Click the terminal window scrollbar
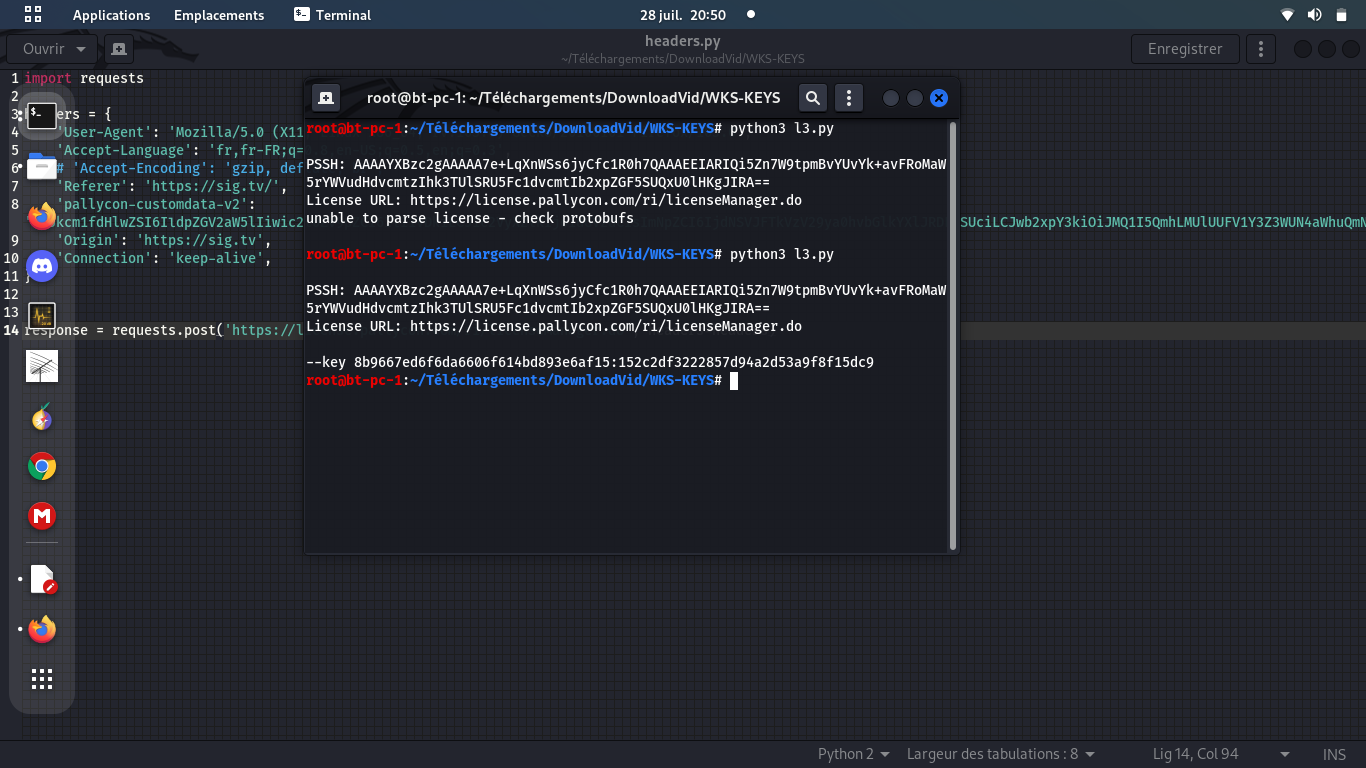 pos(953,335)
